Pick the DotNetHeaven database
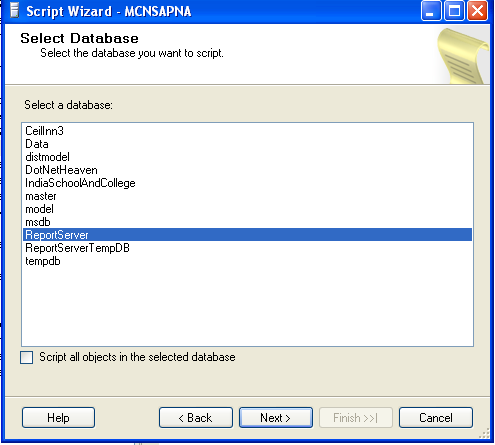495x445 pixels. click(247, 170)
